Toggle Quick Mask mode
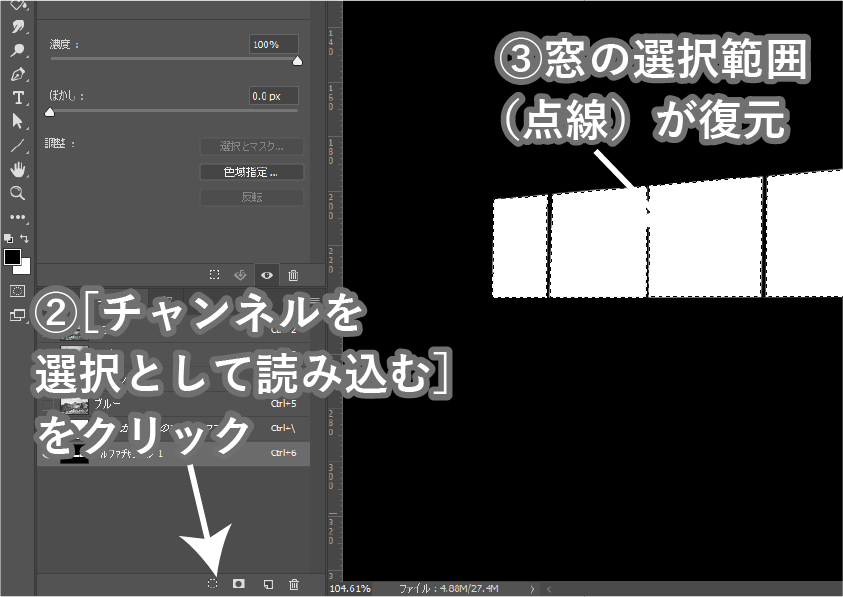 18,292
